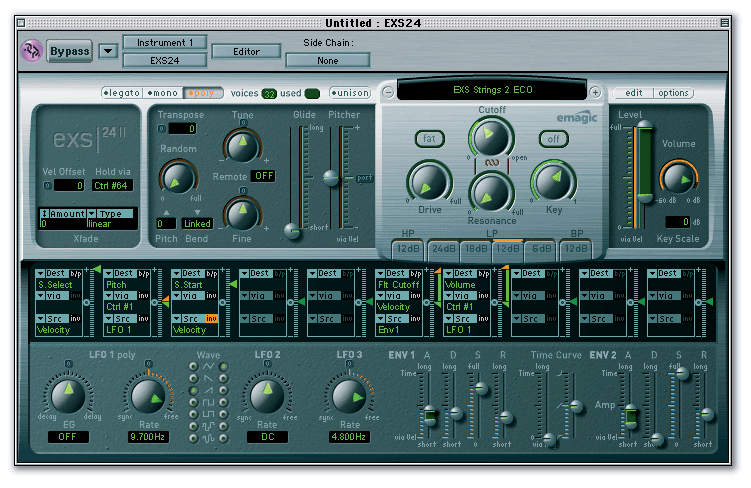The image size is (751, 488).
Task: Click the LFO 1 EG decay/delay knob
Action: coord(68,396)
